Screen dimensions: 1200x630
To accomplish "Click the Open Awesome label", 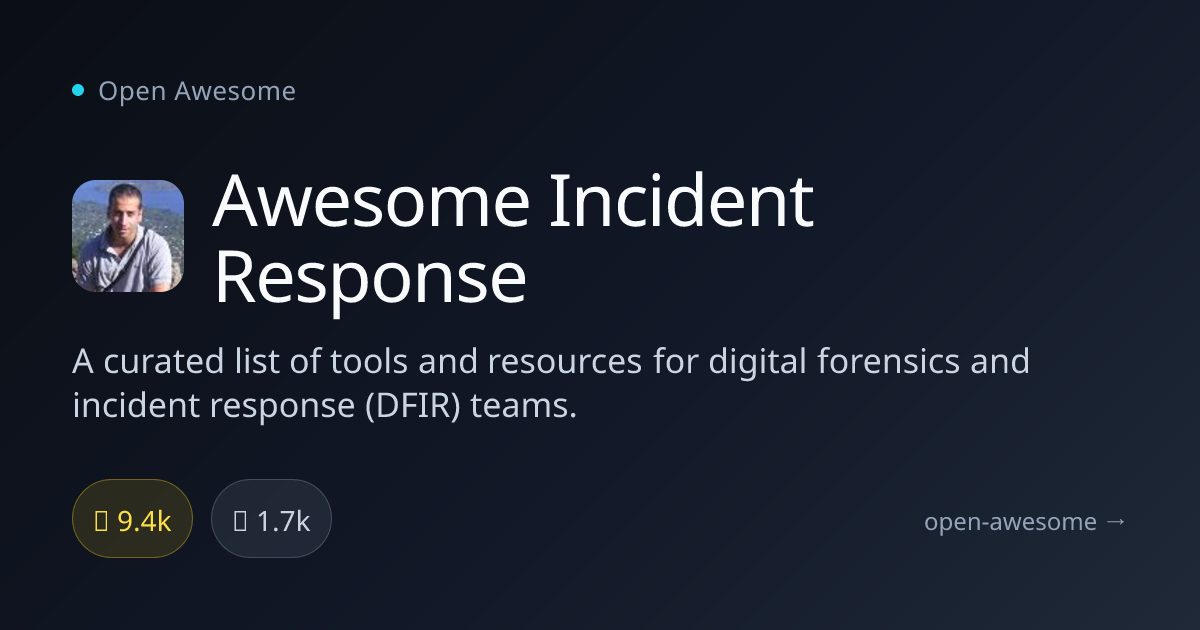I will (197, 91).
